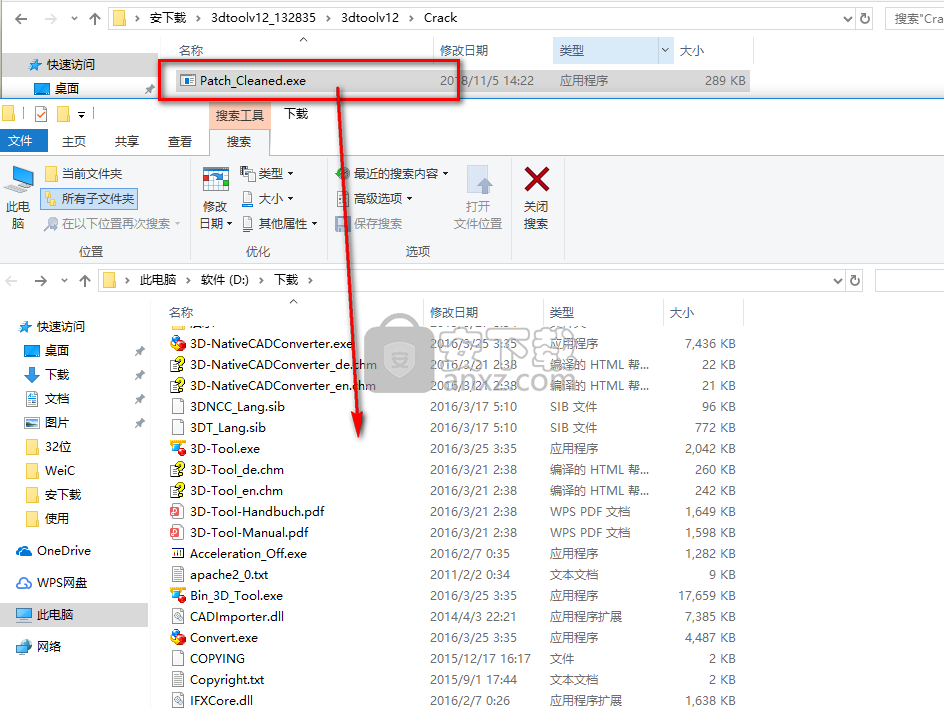Click Type column dropdown arrow in Crack window
The width and height of the screenshot is (944, 709).
(665, 51)
